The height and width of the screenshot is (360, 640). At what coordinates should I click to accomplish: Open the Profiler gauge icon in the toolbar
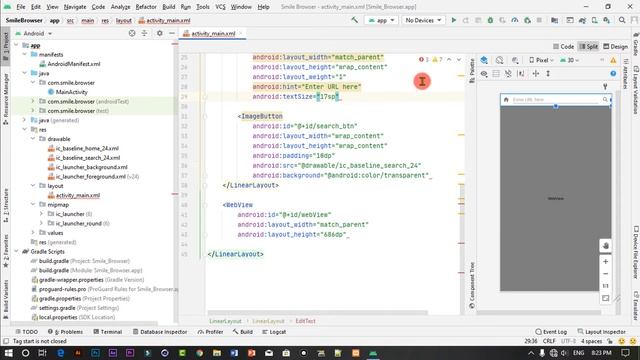tap(515, 20)
